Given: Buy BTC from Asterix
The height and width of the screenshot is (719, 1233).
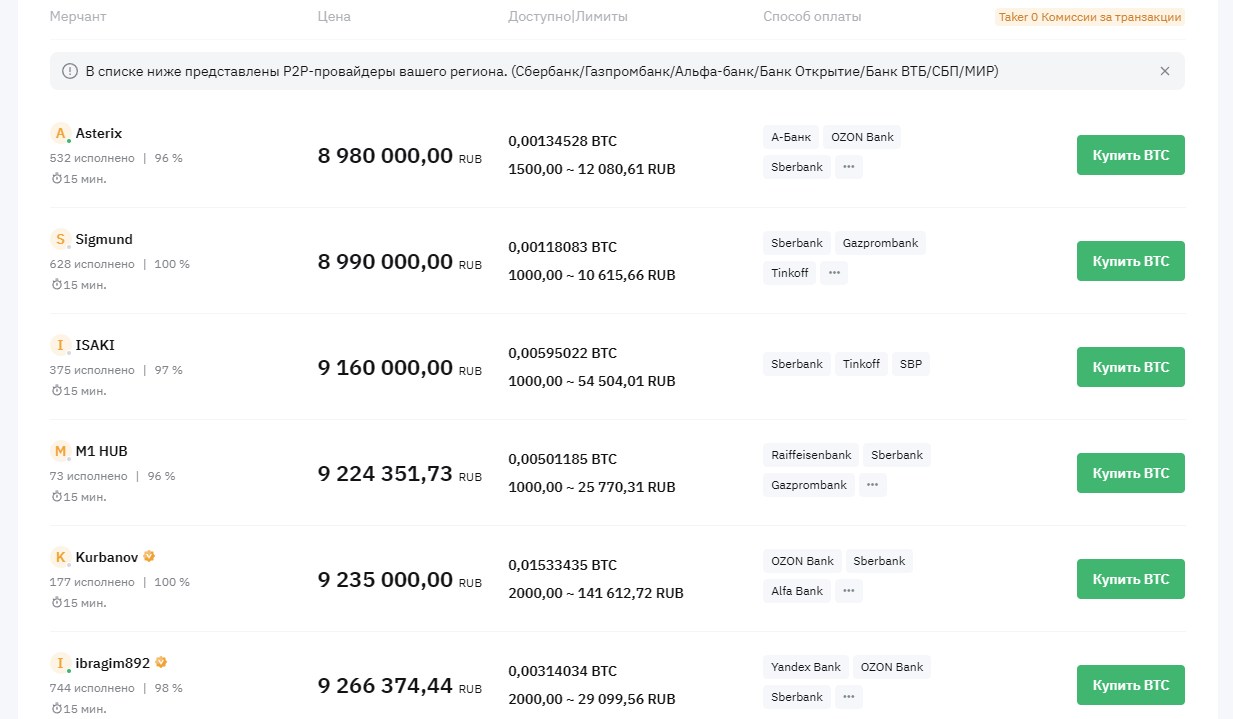Looking at the screenshot, I should [1131, 155].
